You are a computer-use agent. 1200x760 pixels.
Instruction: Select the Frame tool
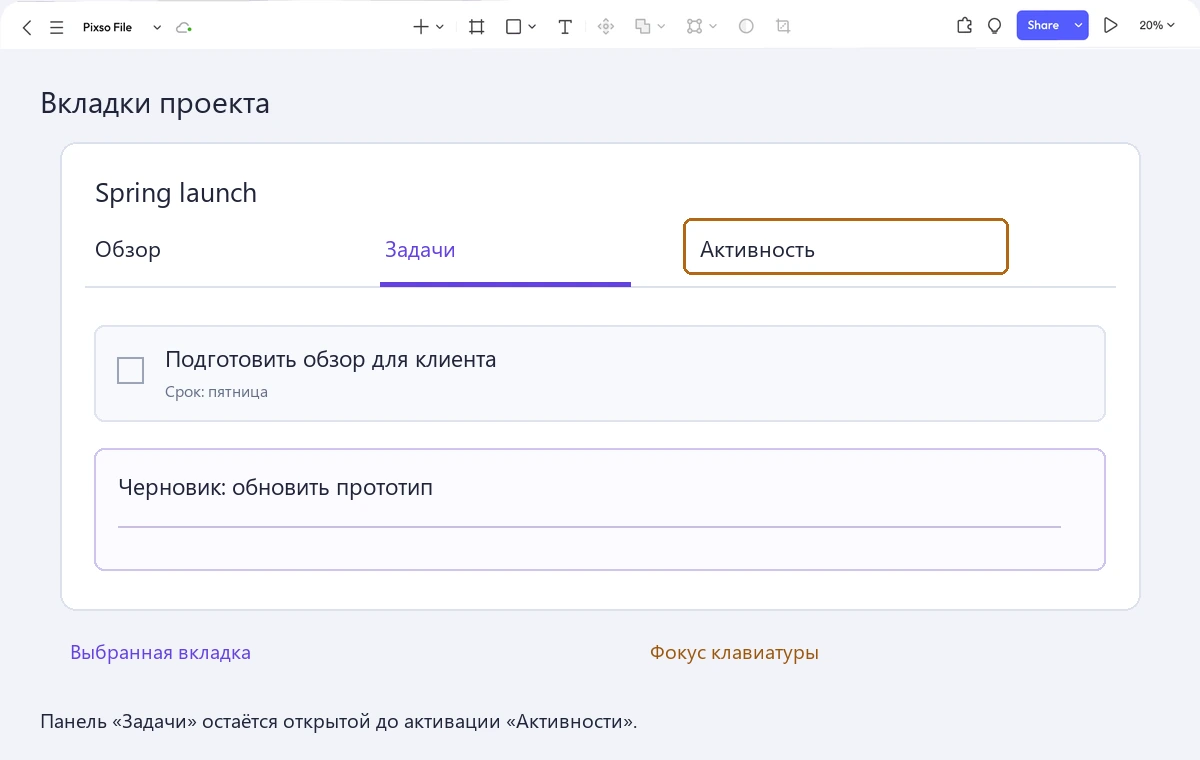pyautogui.click(x=477, y=27)
